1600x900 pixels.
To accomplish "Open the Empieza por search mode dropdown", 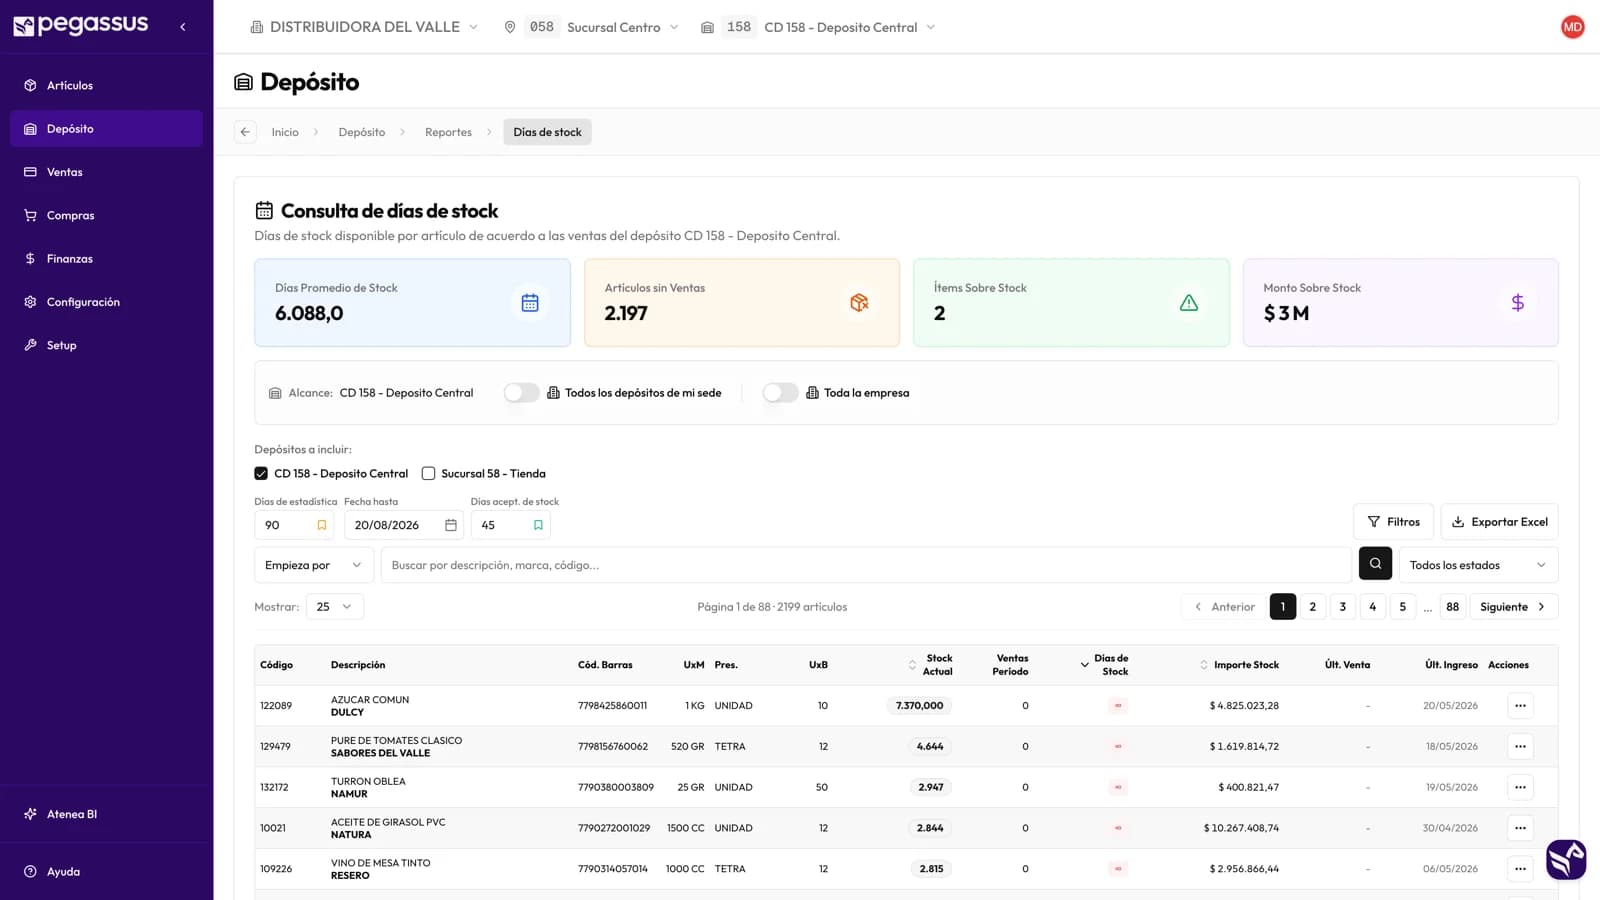I will point(314,565).
